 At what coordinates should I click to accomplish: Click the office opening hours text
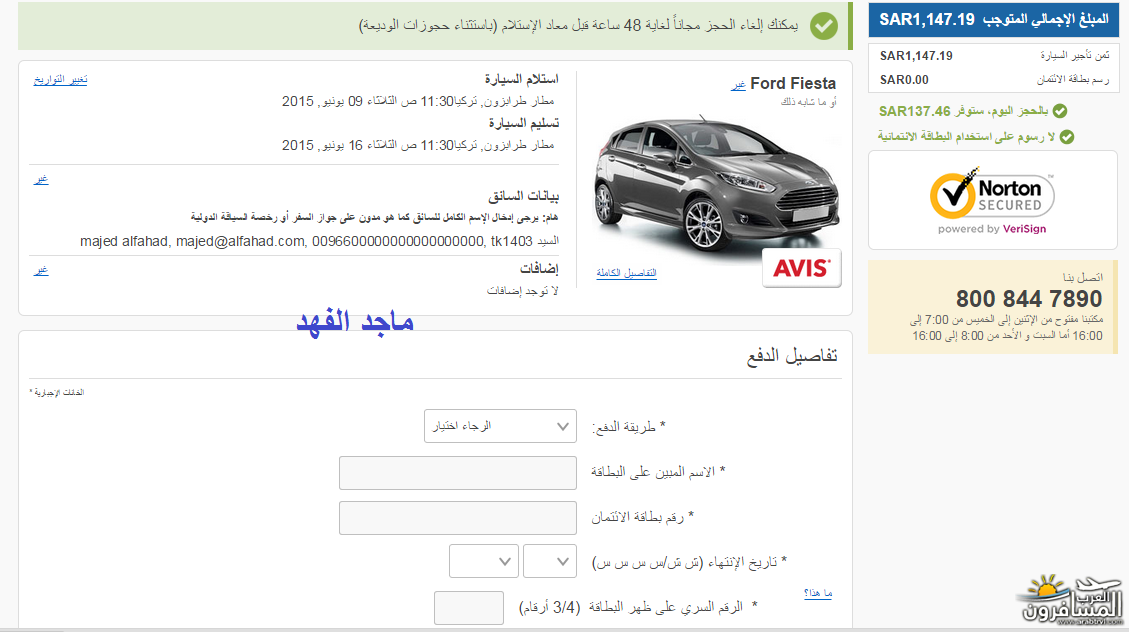coord(1007,328)
